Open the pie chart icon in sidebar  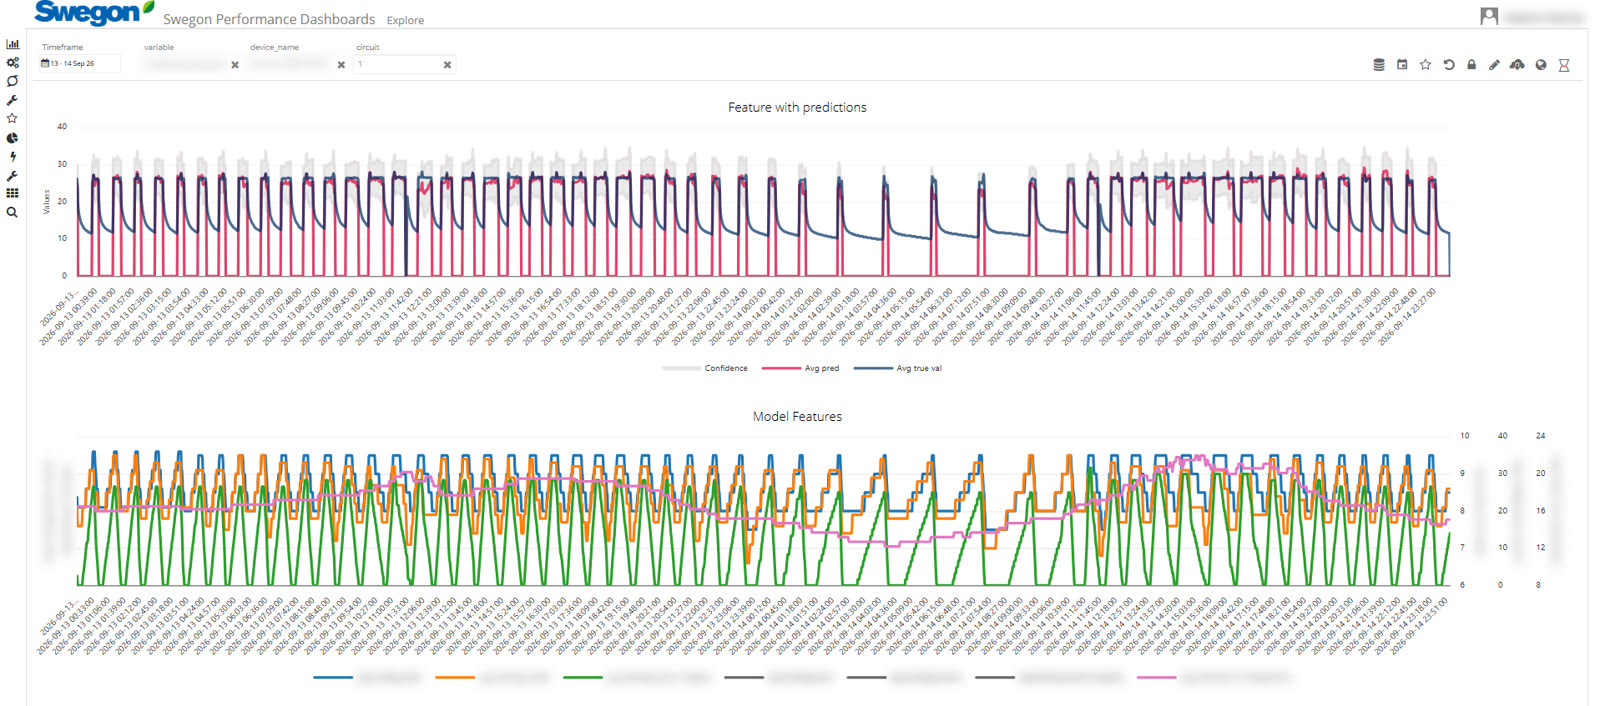(12, 138)
